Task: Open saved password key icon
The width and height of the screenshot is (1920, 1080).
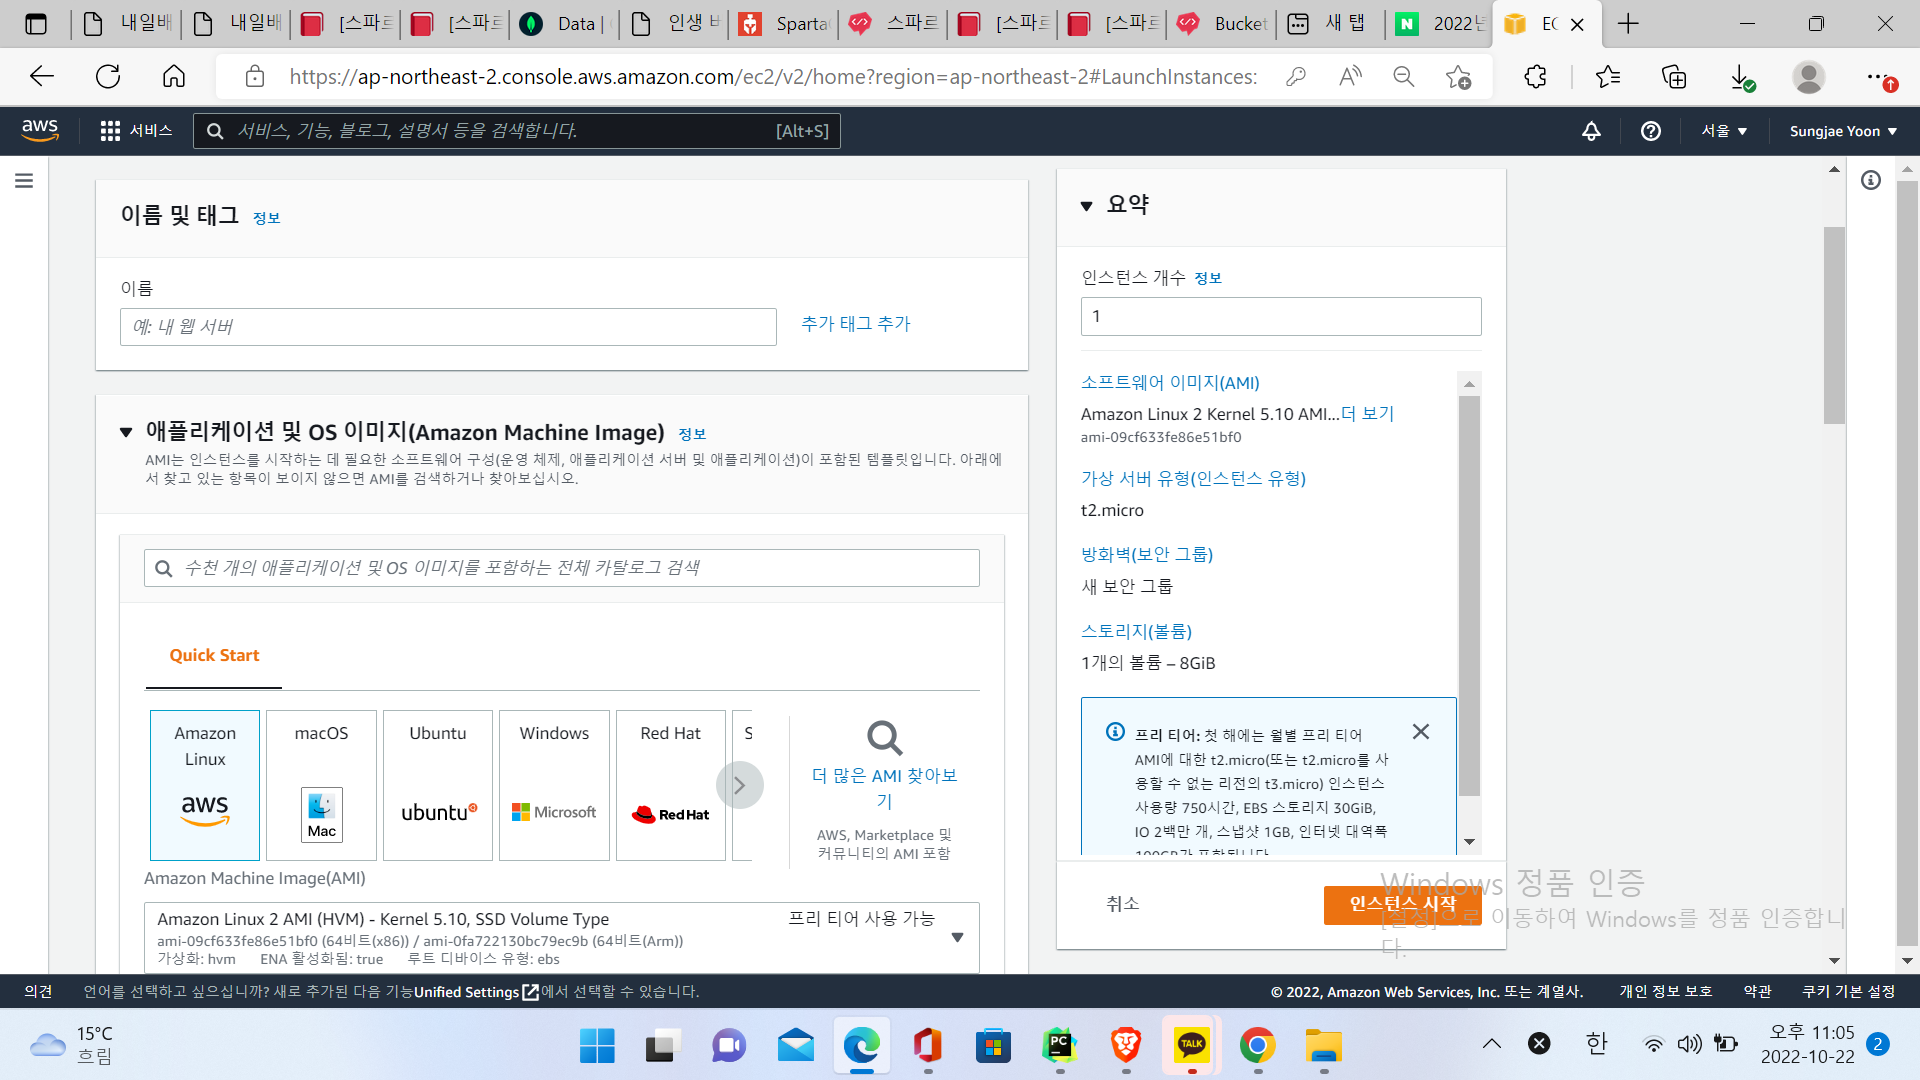Action: [1296, 76]
